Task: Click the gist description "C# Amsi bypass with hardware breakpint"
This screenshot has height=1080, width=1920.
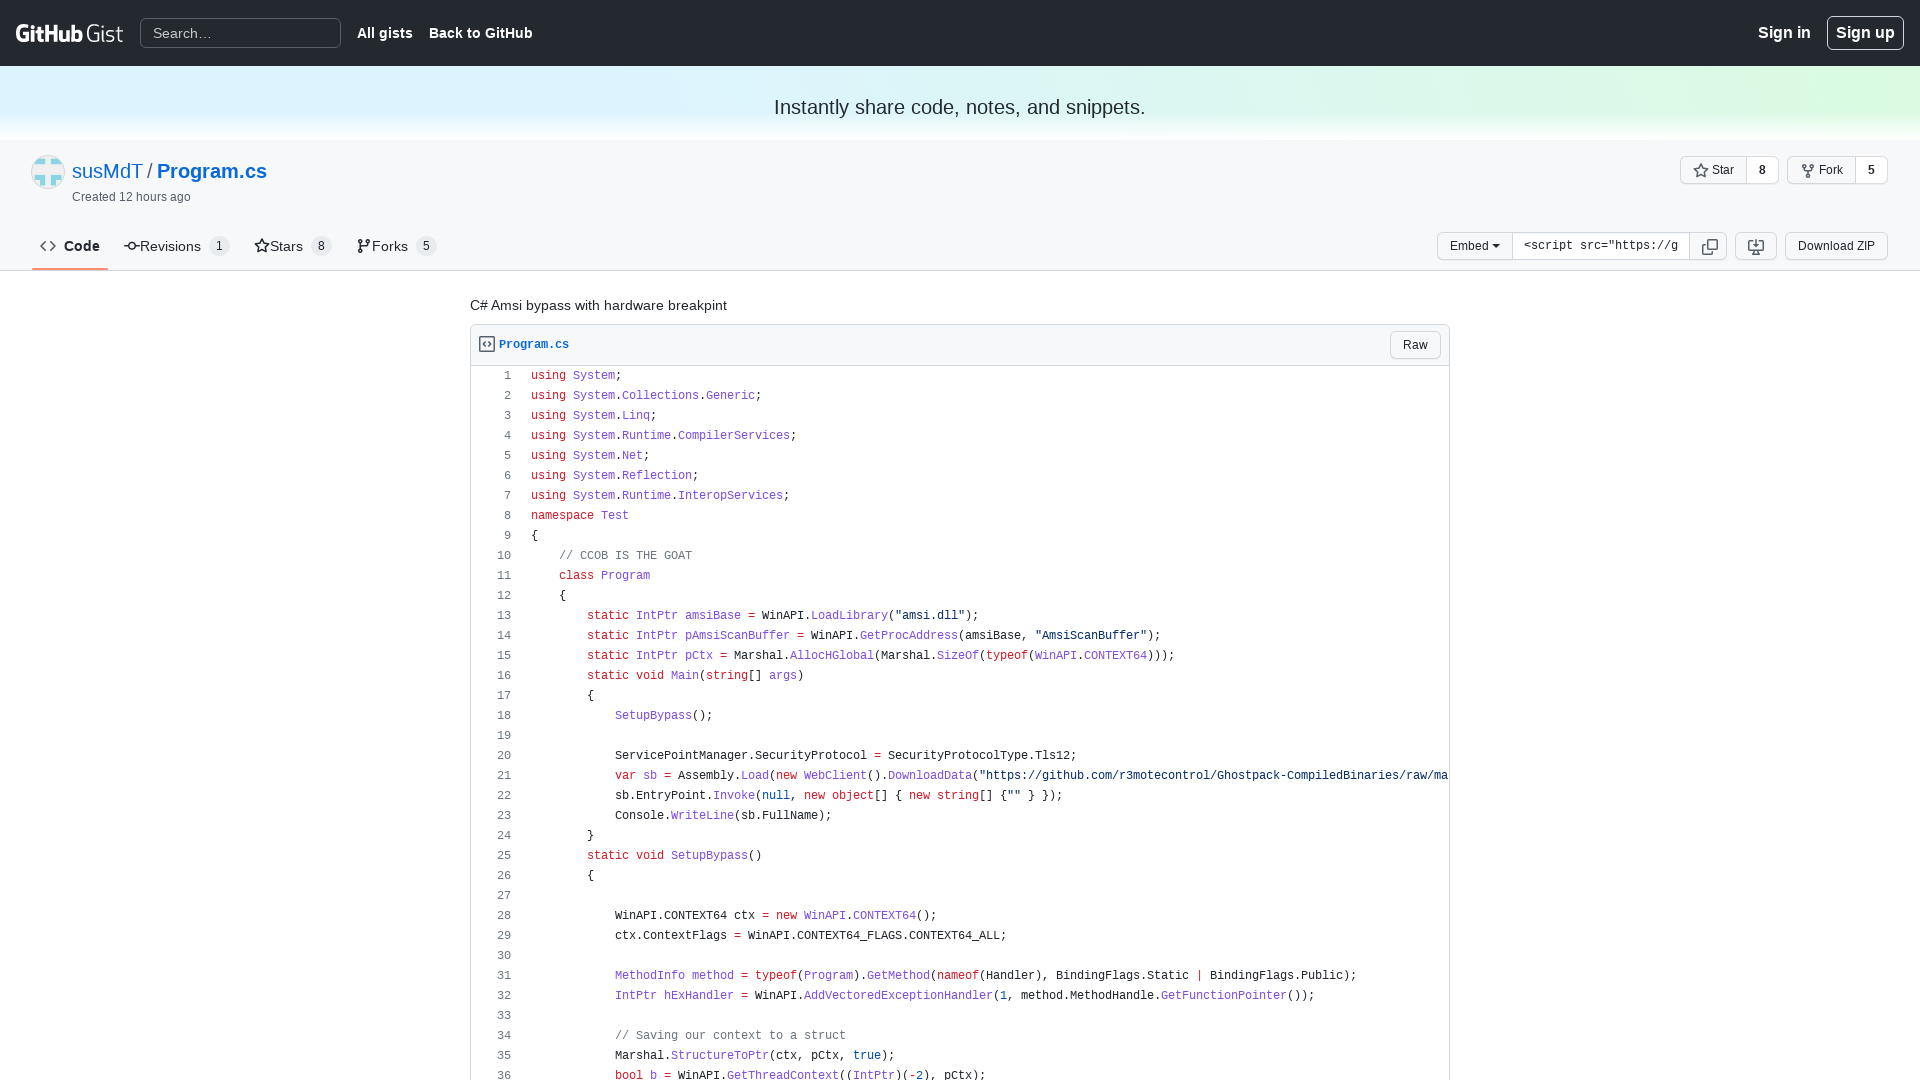Action: pos(598,305)
